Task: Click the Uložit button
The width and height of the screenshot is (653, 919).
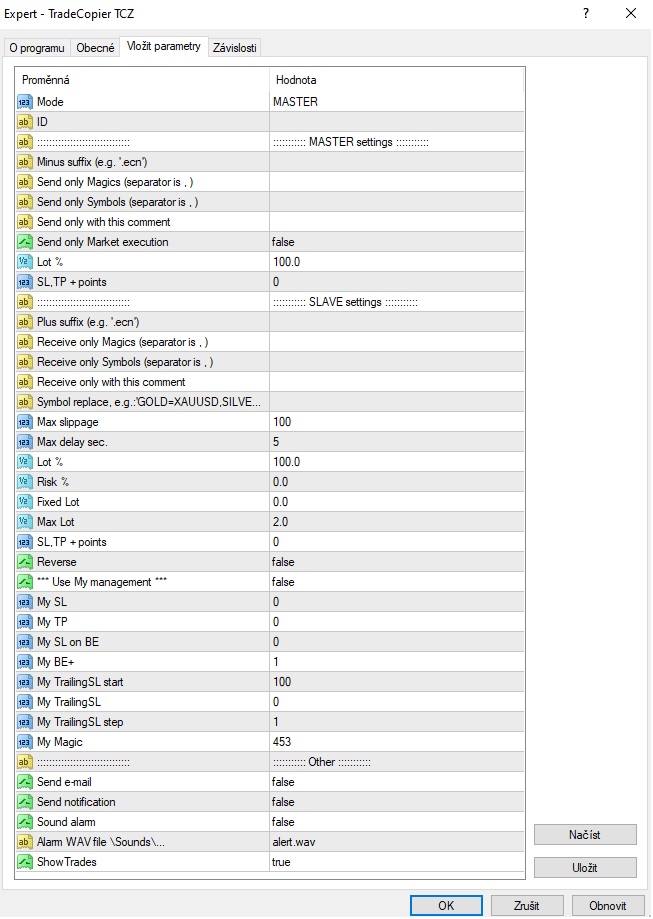Action: (584, 868)
